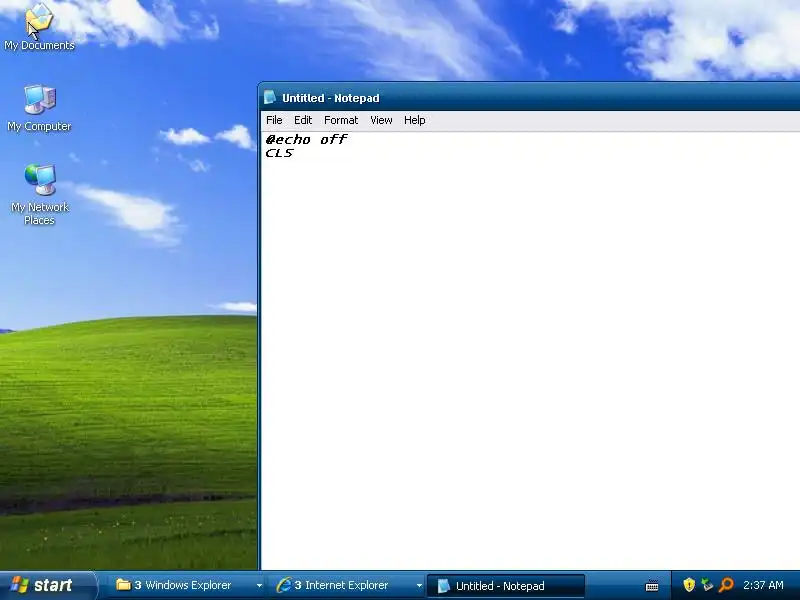Image resolution: width=800 pixels, height=600 pixels.
Task: Click the green arrow device tray icon
Action: [707, 585]
